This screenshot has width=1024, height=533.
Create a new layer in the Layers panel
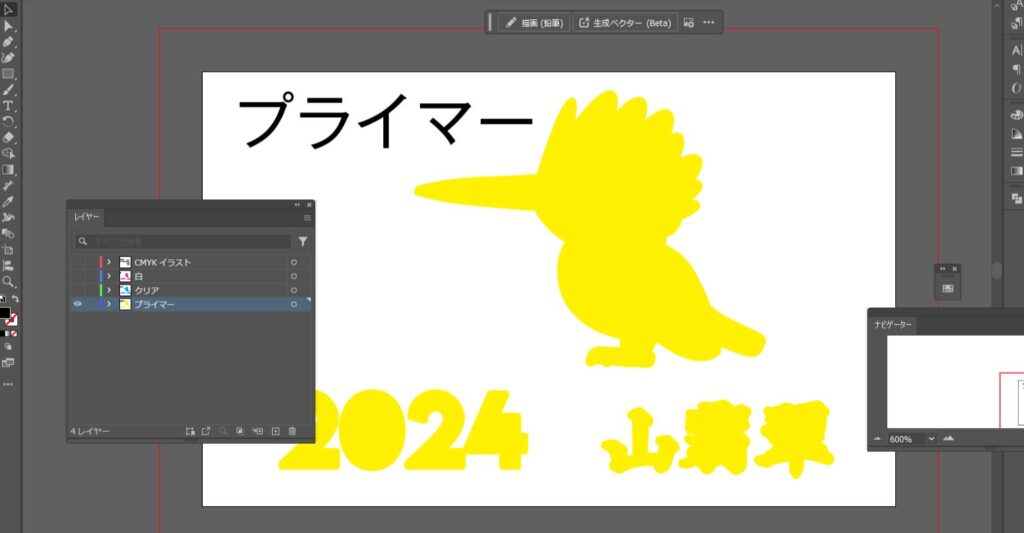(x=276, y=431)
